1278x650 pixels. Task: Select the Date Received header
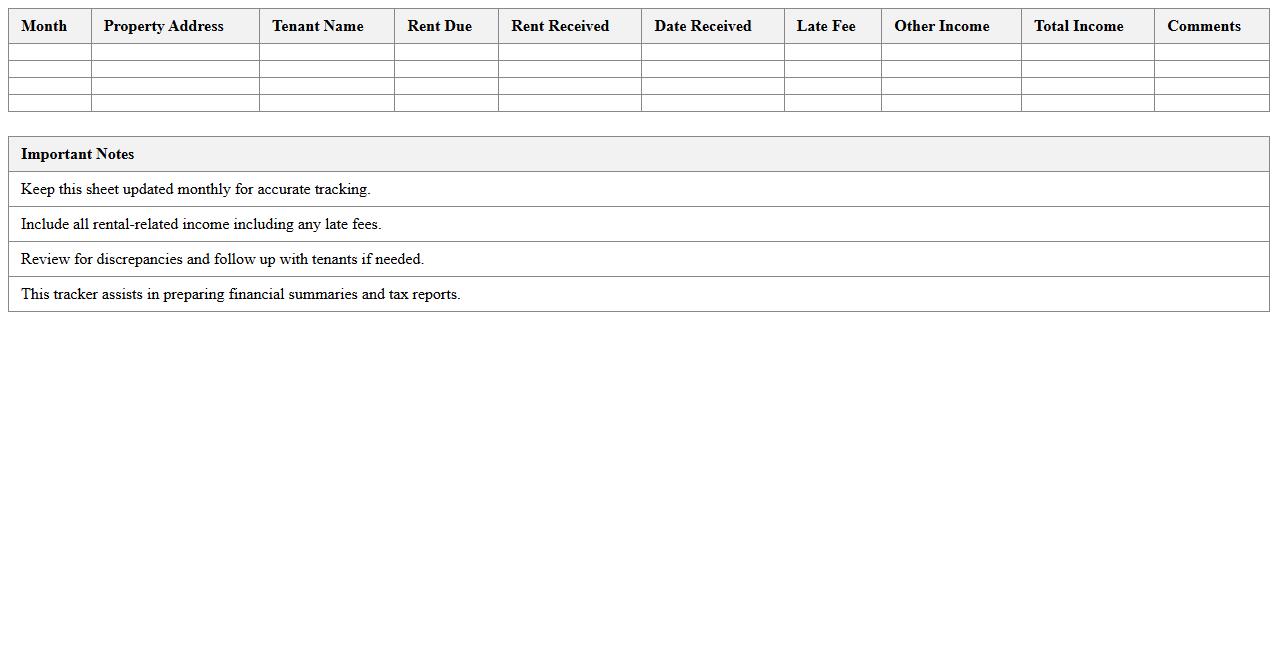pos(702,26)
